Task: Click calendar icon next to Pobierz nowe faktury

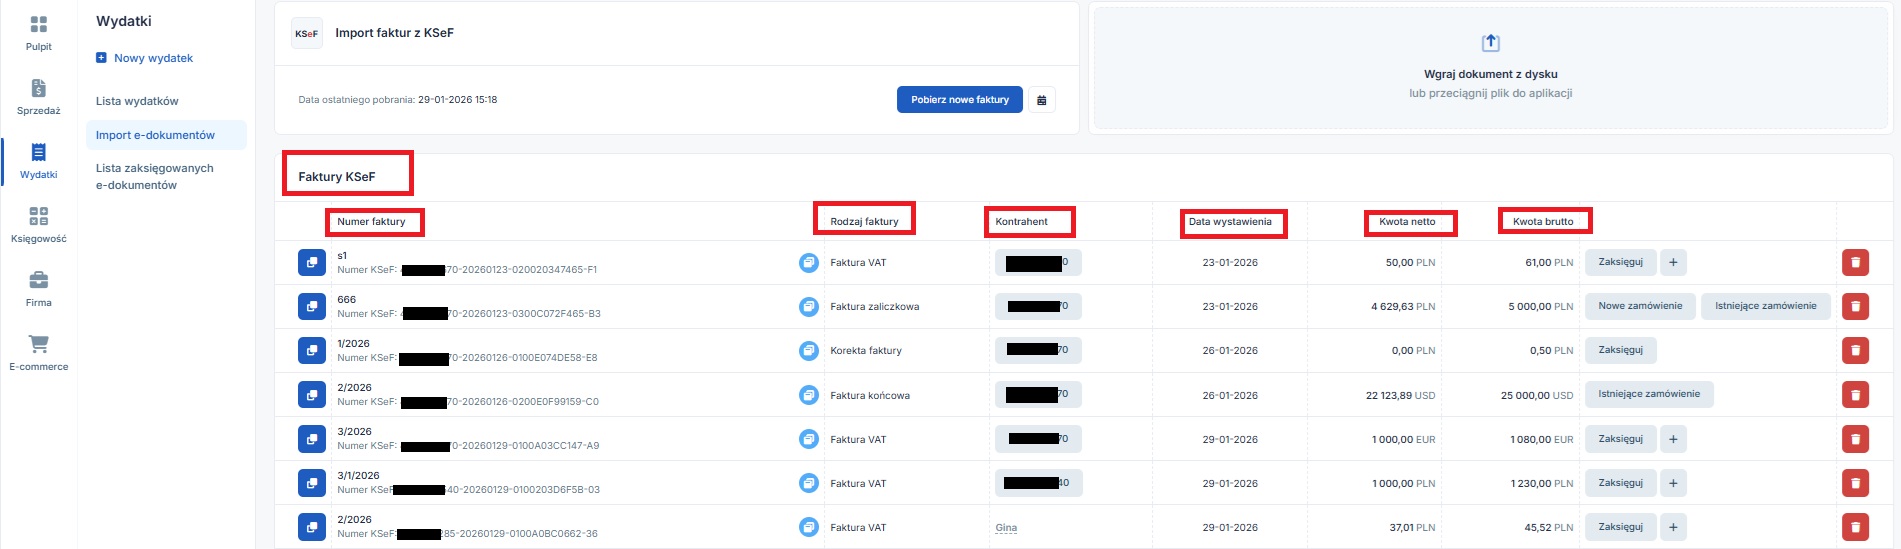Action: [x=1041, y=100]
